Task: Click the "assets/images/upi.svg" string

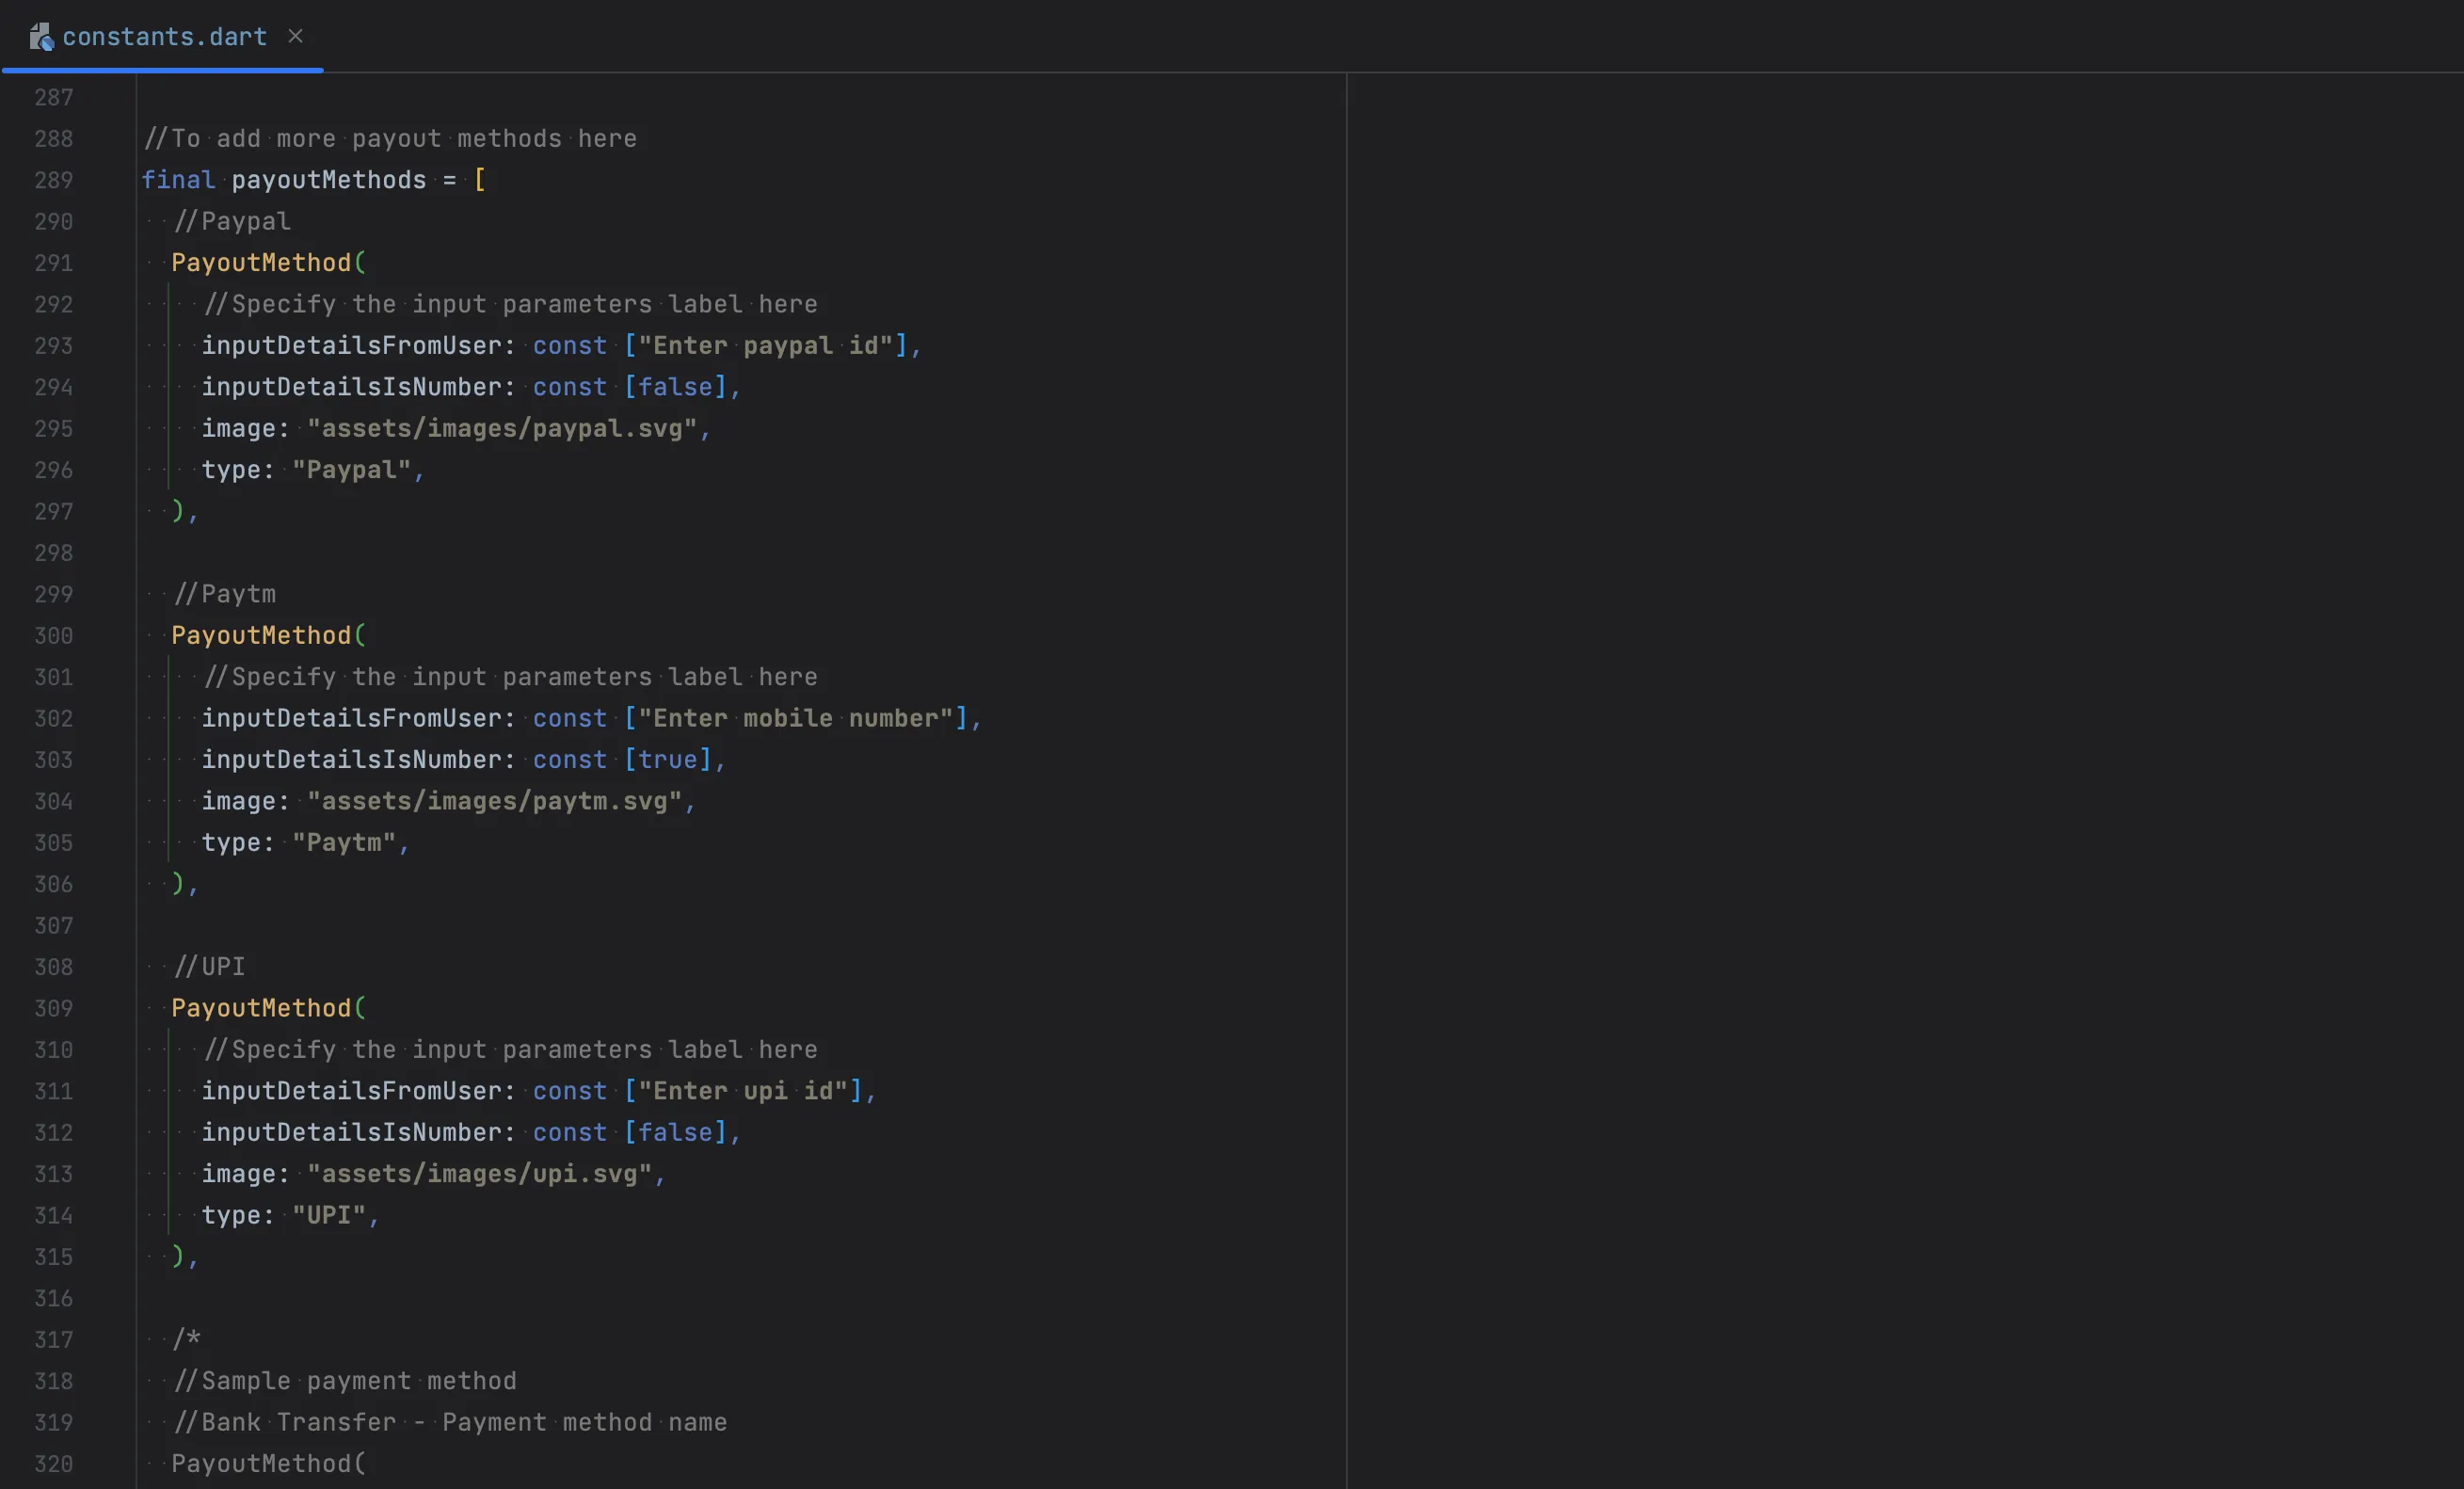Action: pos(480,1174)
